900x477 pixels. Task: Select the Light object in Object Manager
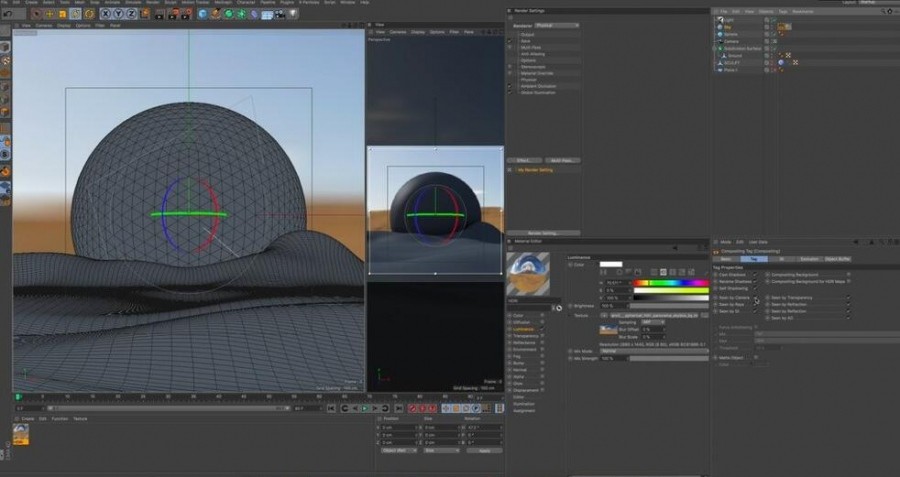click(729, 20)
